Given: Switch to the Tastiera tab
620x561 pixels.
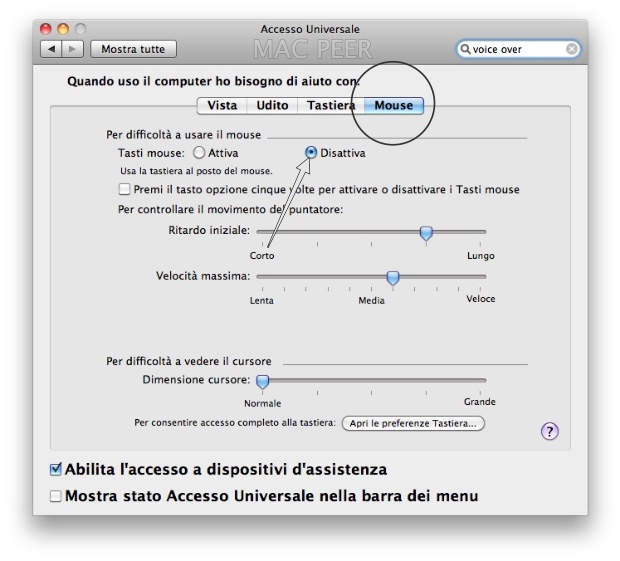Looking at the screenshot, I should (x=331, y=106).
